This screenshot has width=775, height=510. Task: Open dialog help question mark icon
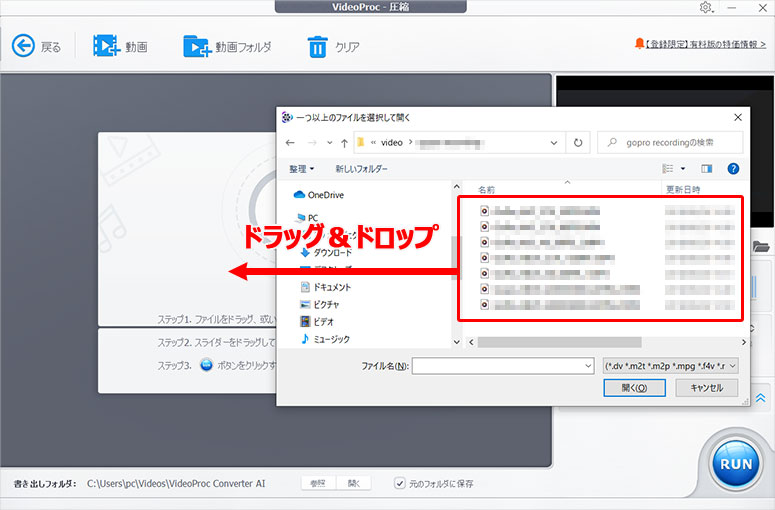coord(733,169)
